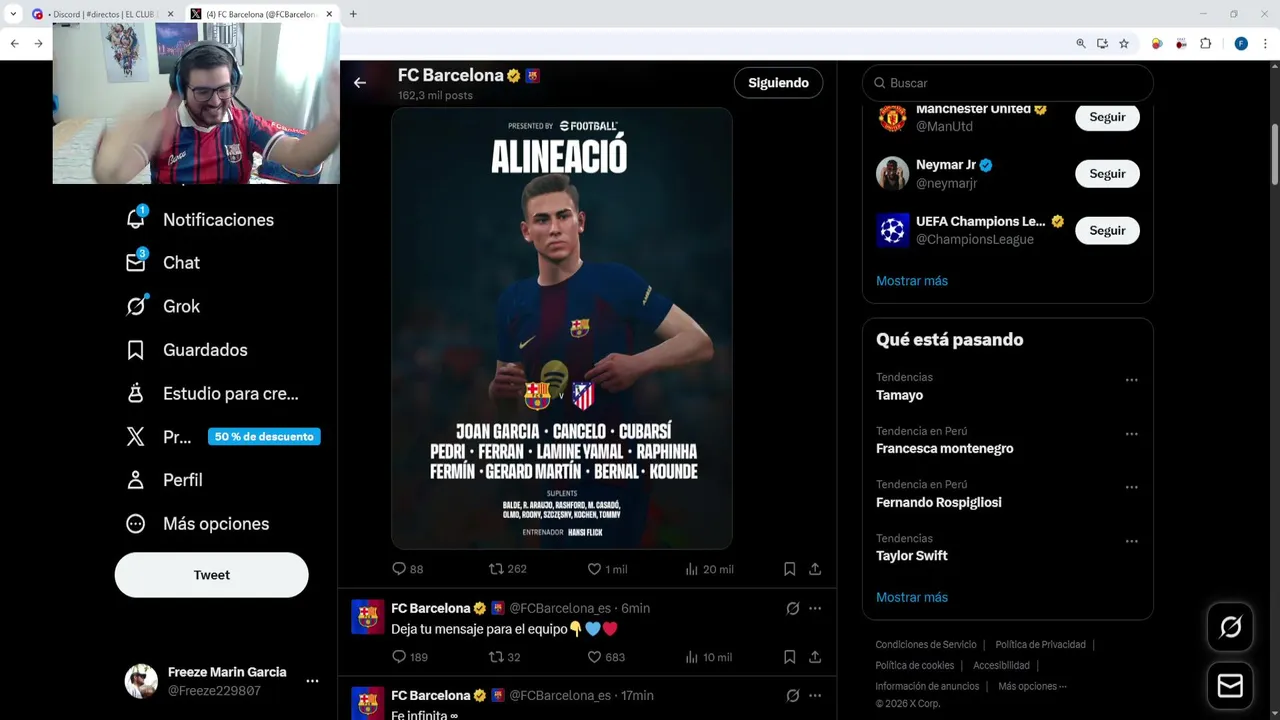Open a new browser tab
The image size is (1280, 720).
pos(353,14)
